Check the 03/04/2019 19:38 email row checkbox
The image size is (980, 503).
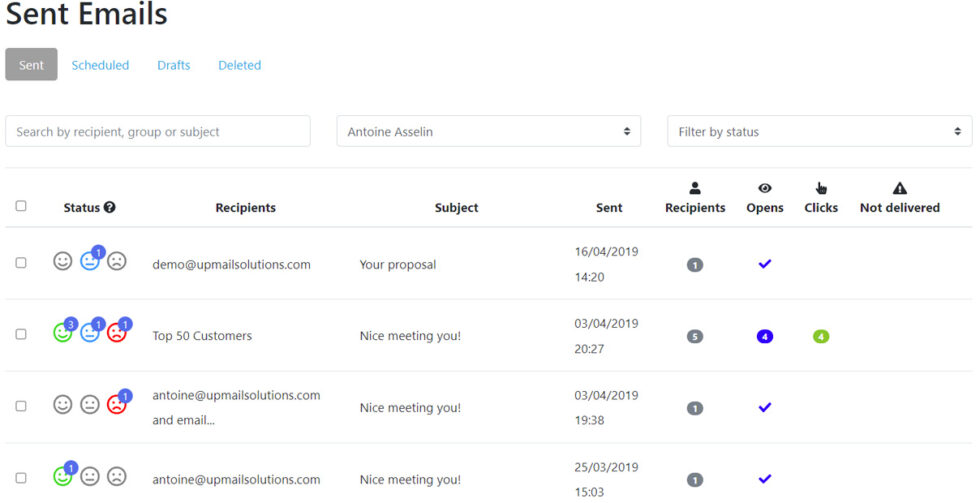[21, 406]
